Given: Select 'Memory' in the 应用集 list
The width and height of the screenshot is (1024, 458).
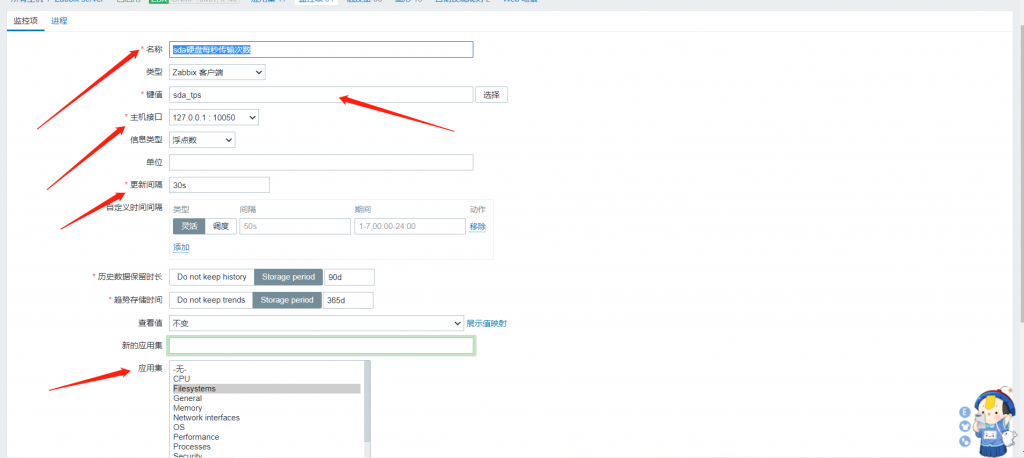Looking at the screenshot, I should click(x=187, y=408).
